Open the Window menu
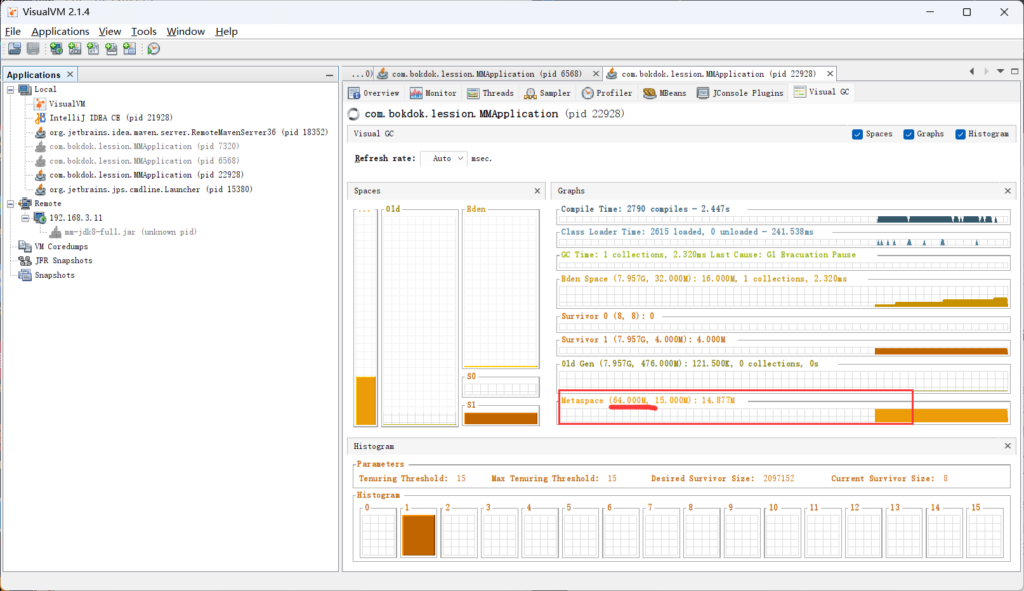 (x=185, y=31)
